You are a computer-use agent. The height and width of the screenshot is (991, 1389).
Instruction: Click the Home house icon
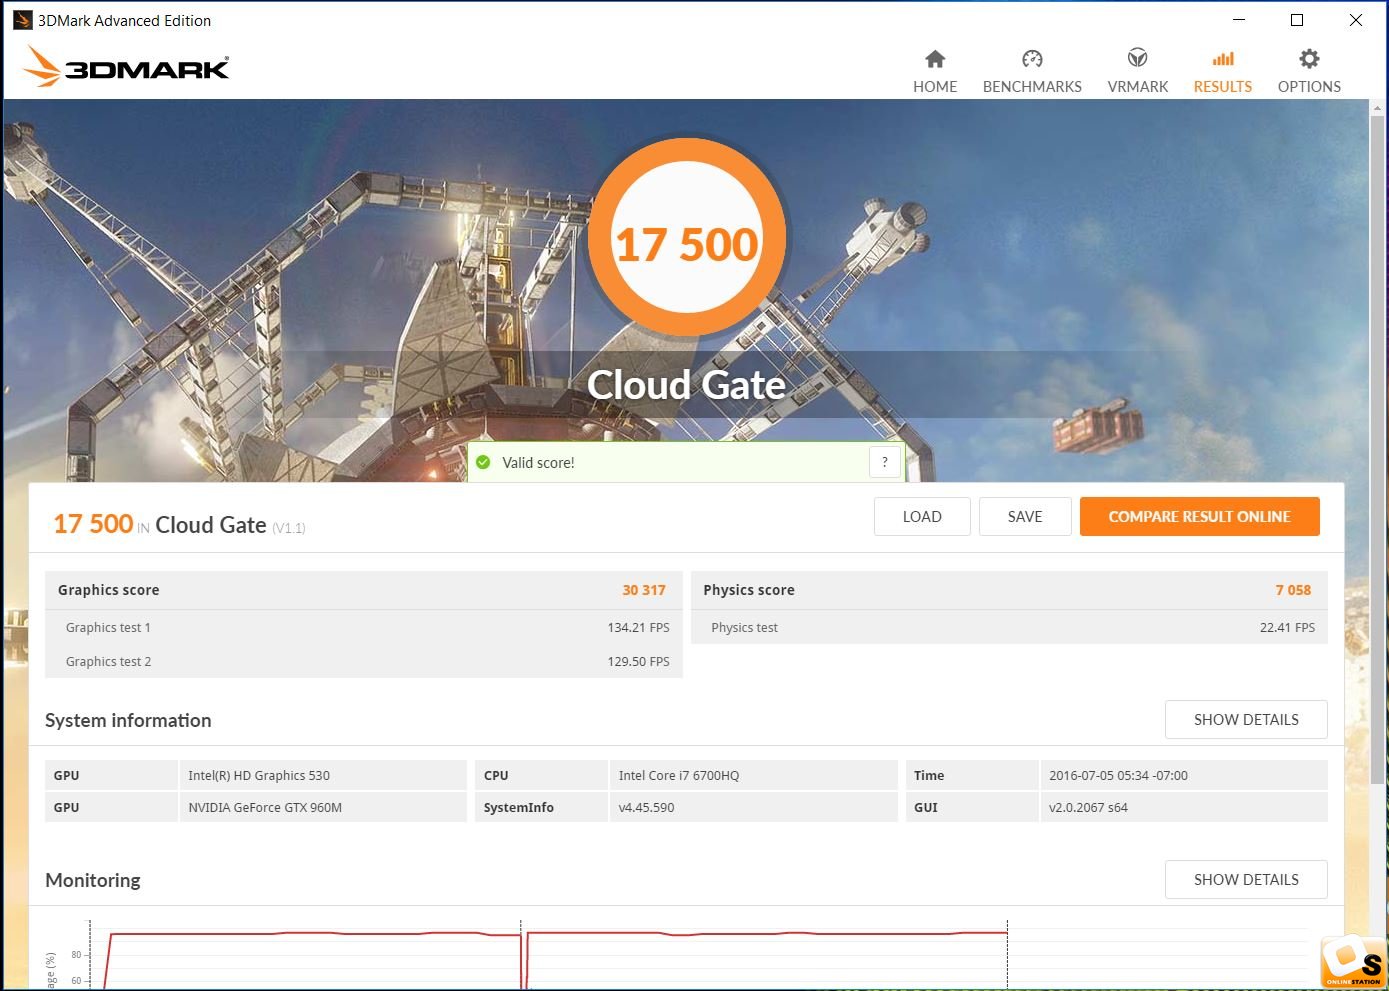tap(935, 58)
